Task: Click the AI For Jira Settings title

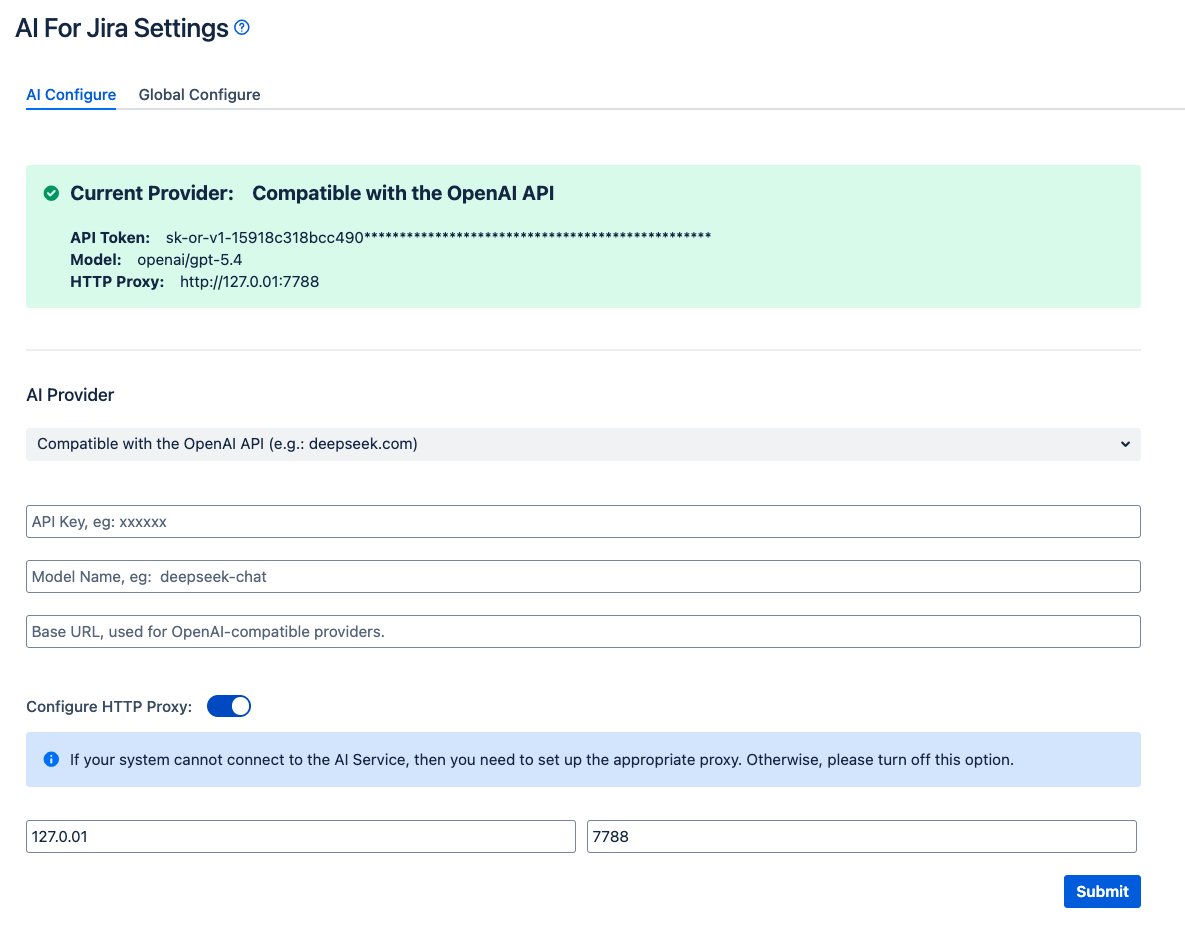Action: click(x=122, y=28)
